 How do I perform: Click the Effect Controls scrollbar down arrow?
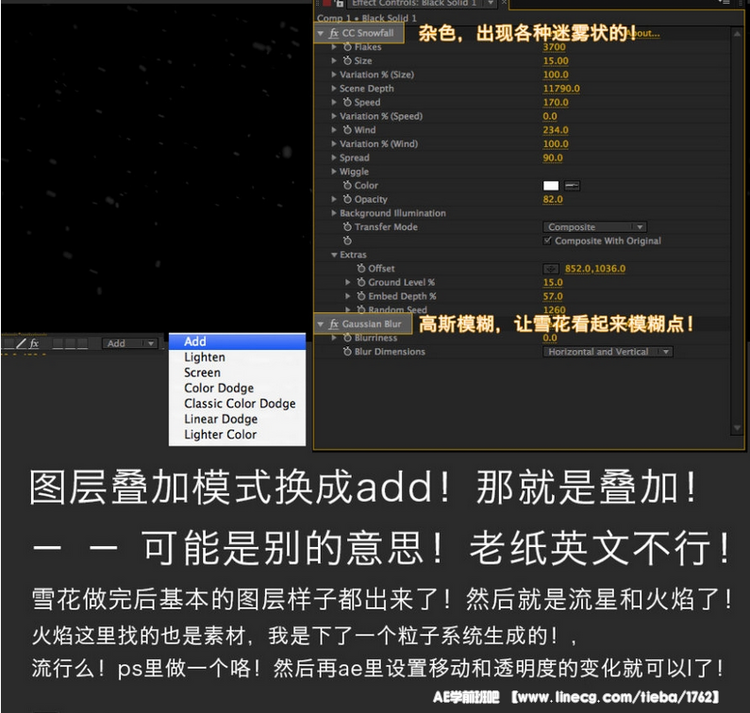coord(737,428)
